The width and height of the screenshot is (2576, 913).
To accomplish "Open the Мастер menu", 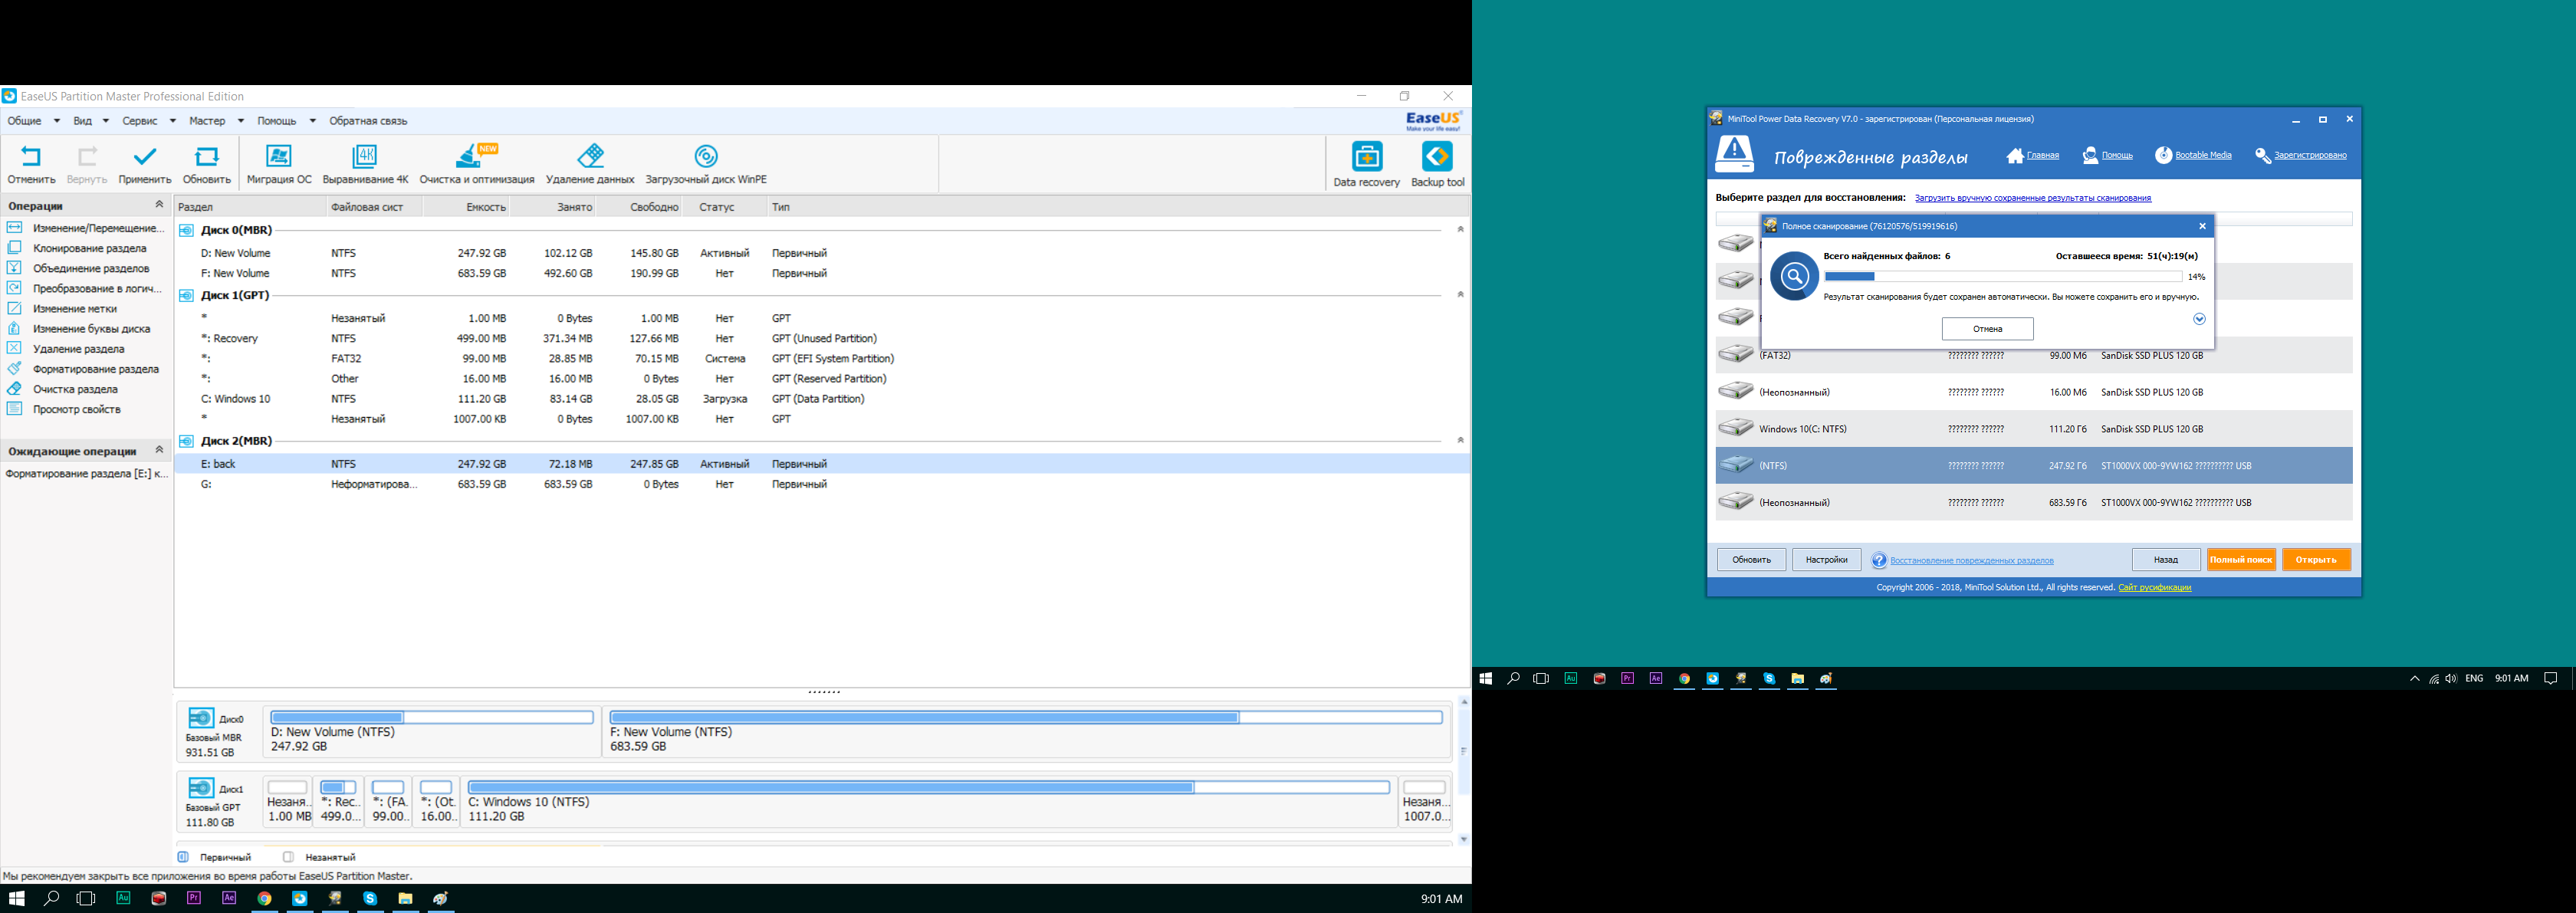I will (x=216, y=121).
